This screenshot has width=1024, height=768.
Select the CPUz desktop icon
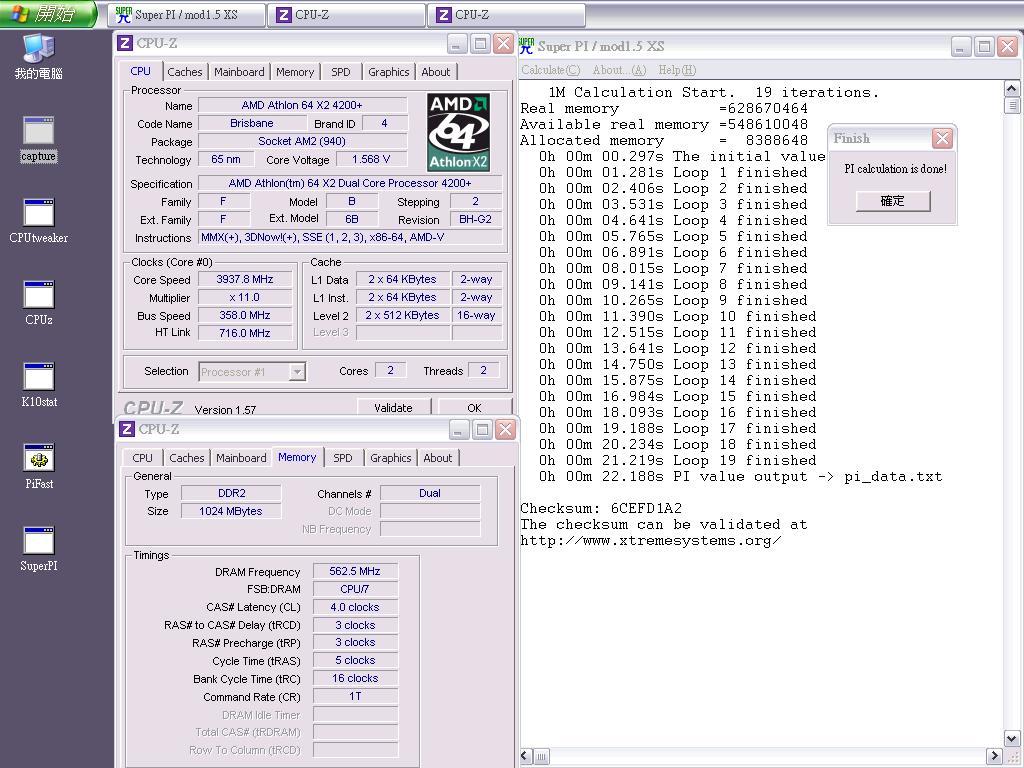[39, 303]
